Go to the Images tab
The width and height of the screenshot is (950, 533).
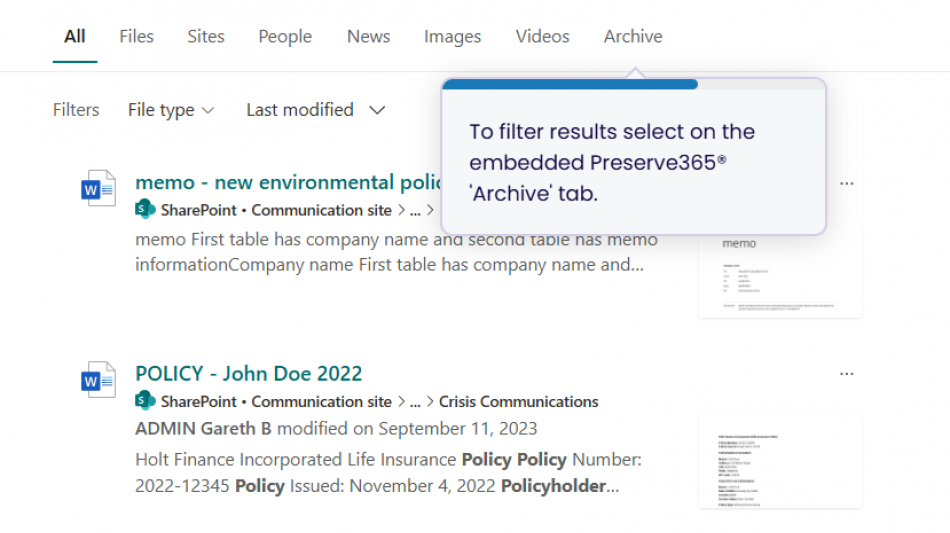coord(452,36)
